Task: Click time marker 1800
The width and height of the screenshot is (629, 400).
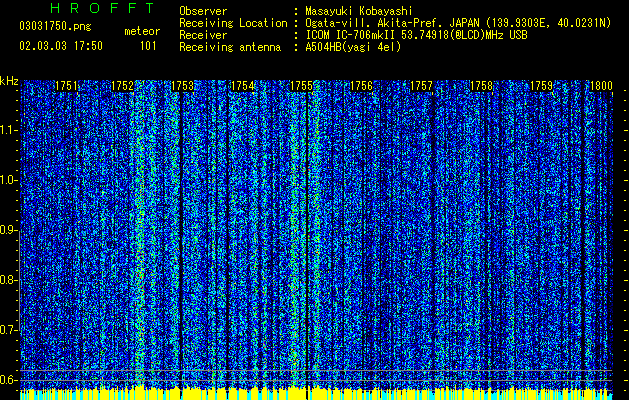Action: (601, 86)
